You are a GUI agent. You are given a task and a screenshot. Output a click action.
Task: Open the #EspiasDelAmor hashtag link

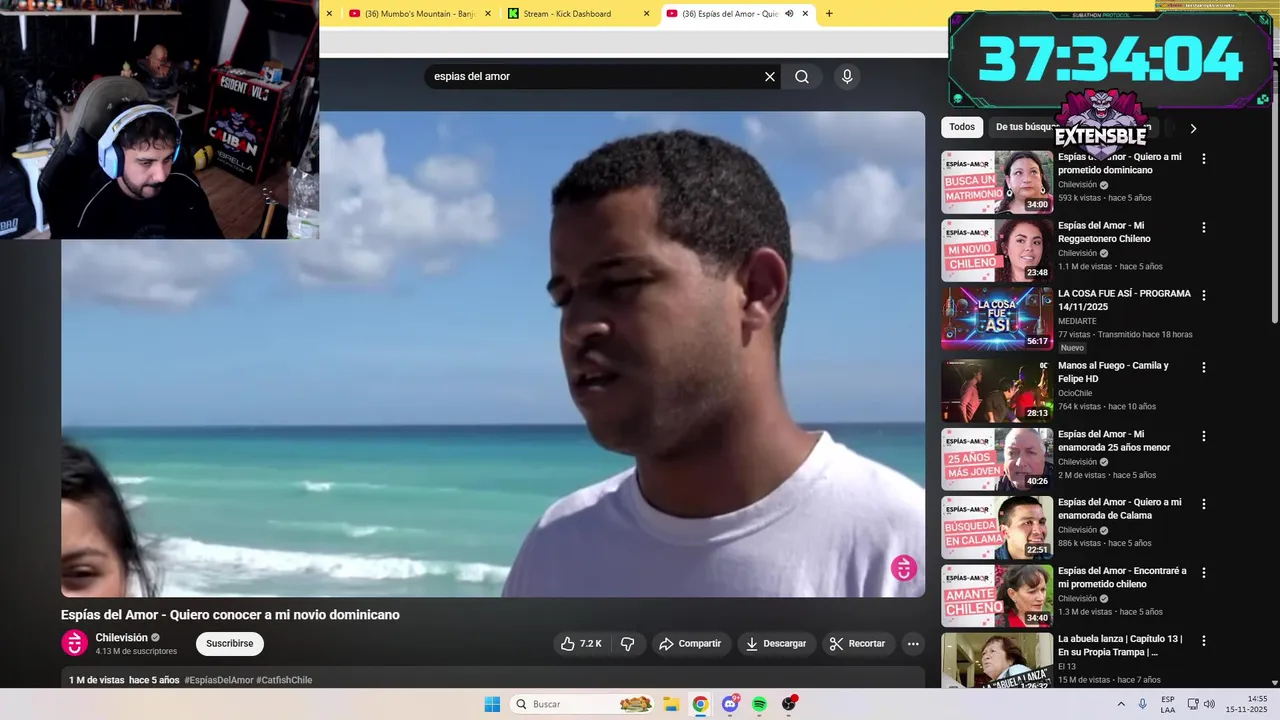click(219, 680)
